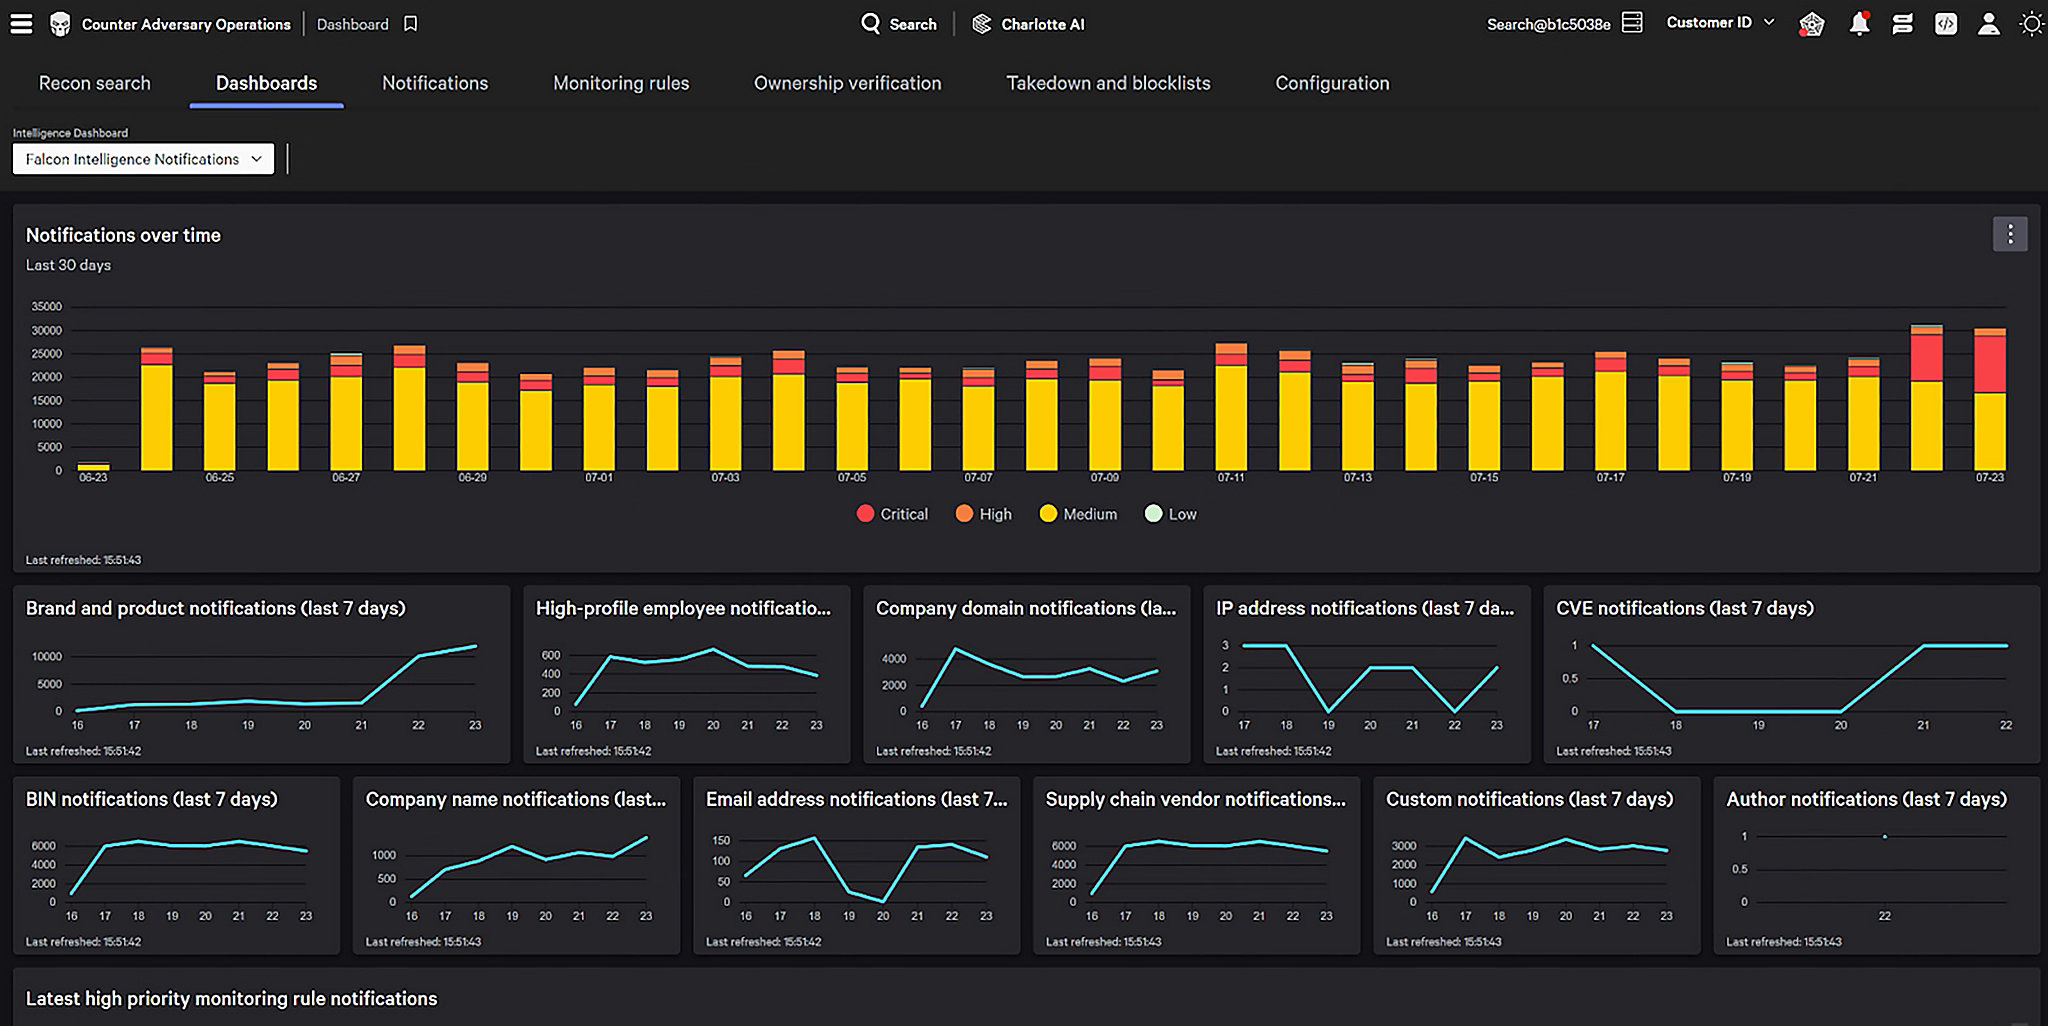Open Takedown and blocklists tab

click(1108, 83)
